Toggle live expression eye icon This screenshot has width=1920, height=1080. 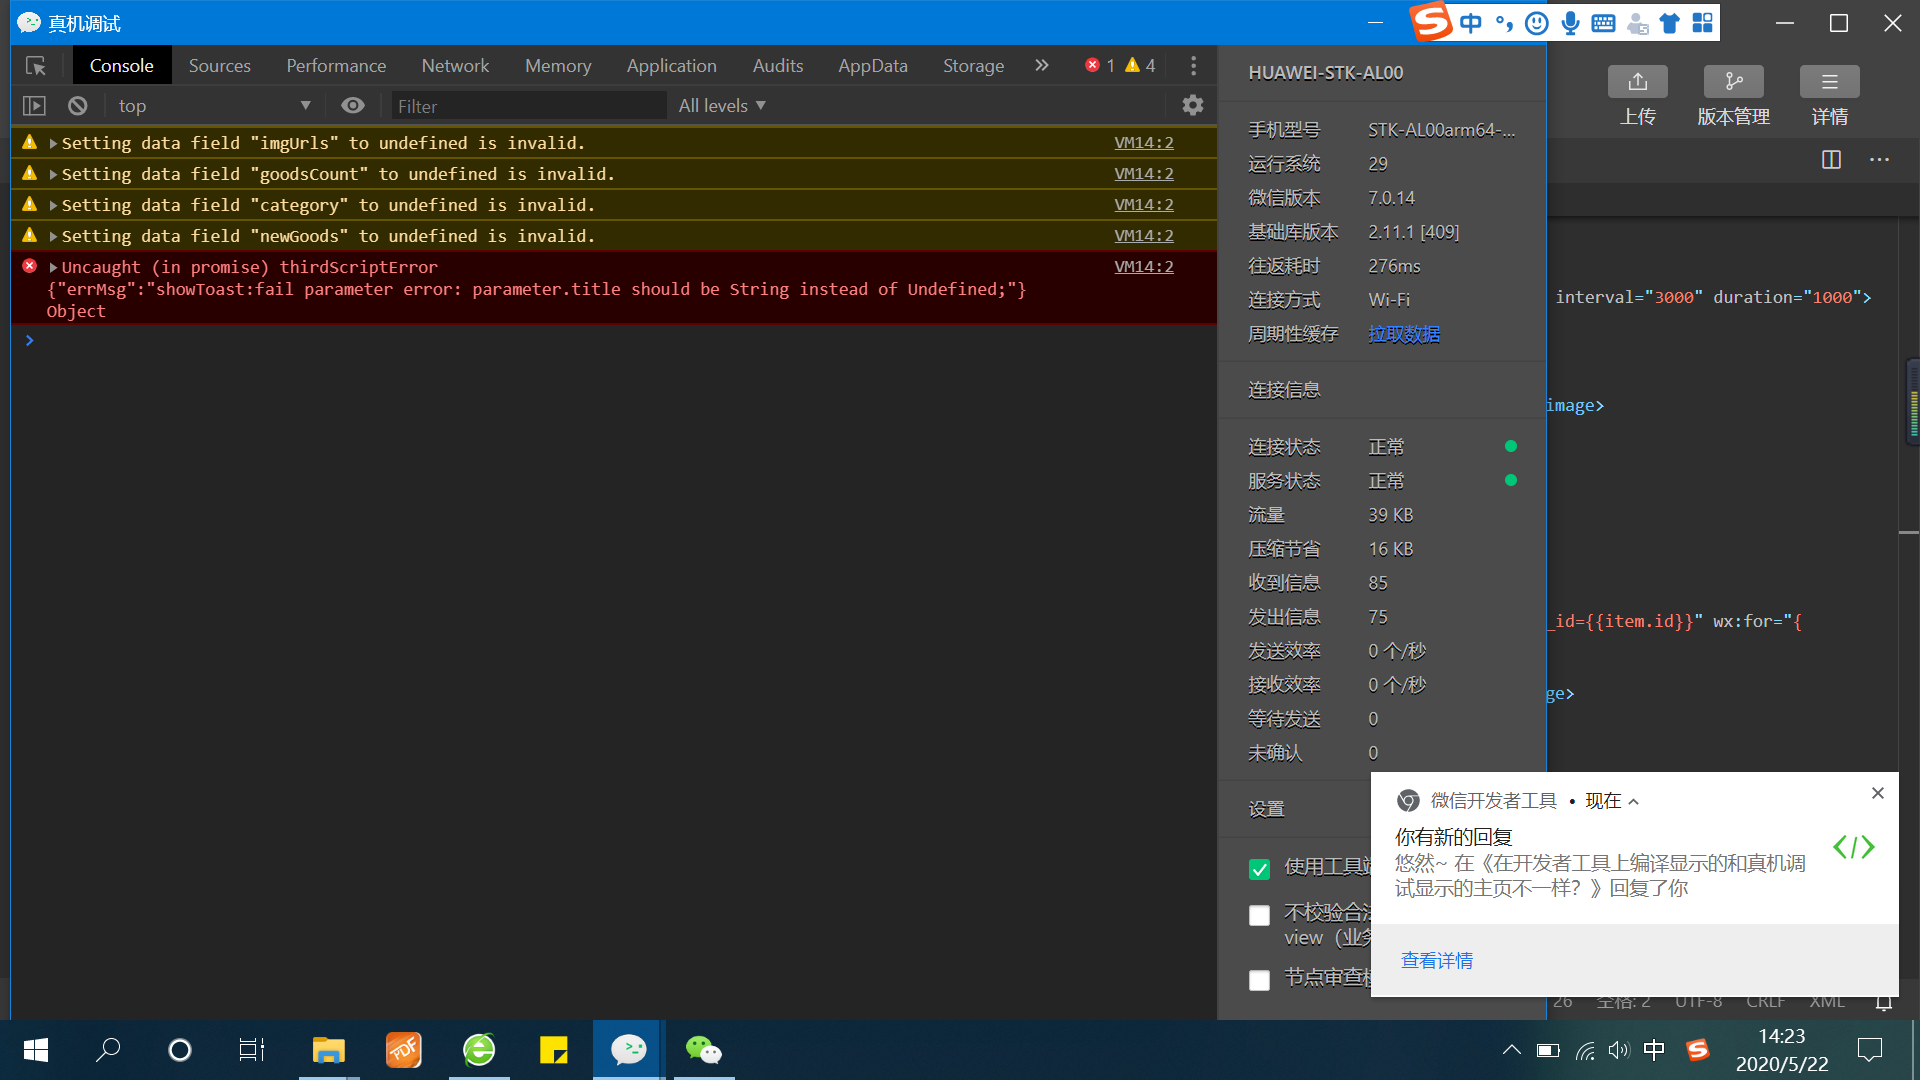(352, 106)
